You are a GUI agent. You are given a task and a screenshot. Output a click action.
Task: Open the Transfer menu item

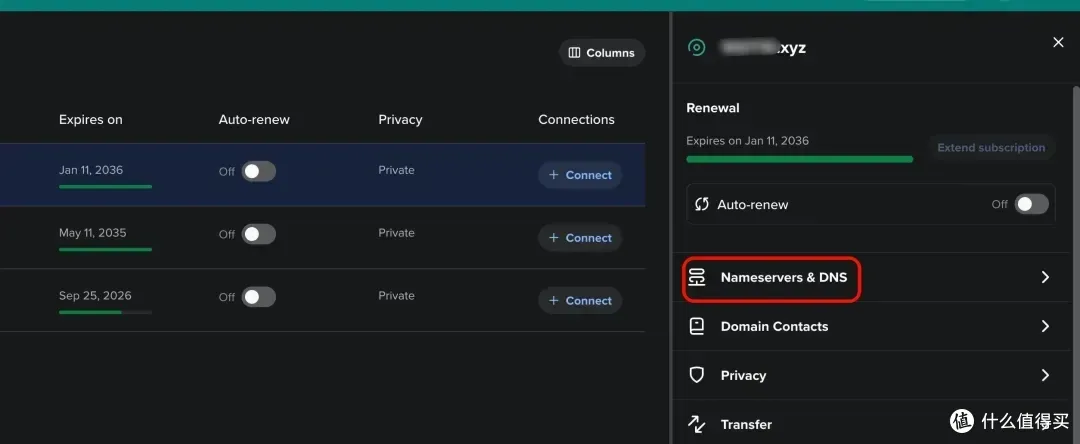tap(746, 424)
